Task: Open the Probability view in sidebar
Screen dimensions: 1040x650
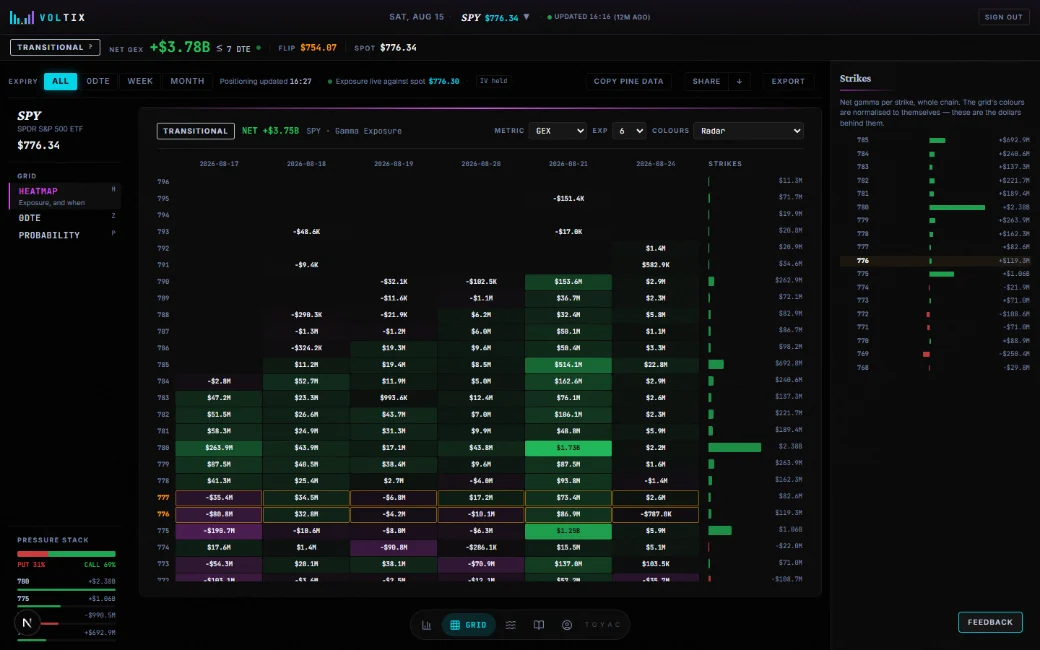Action: (65, 235)
